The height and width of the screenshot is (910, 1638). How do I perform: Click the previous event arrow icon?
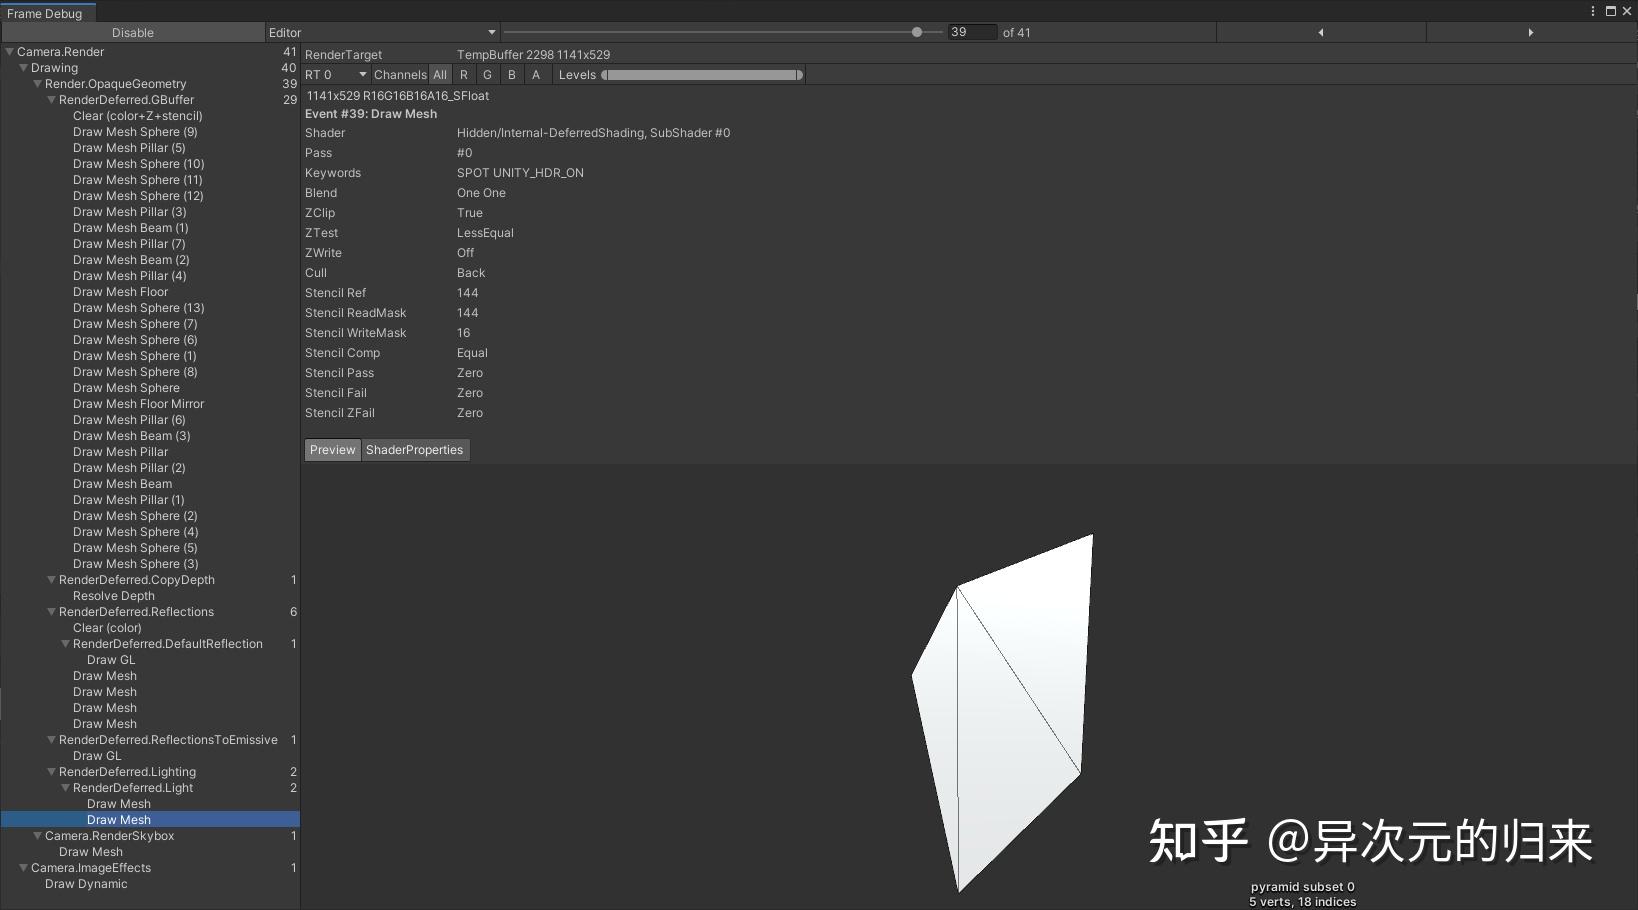[x=1320, y=31]
